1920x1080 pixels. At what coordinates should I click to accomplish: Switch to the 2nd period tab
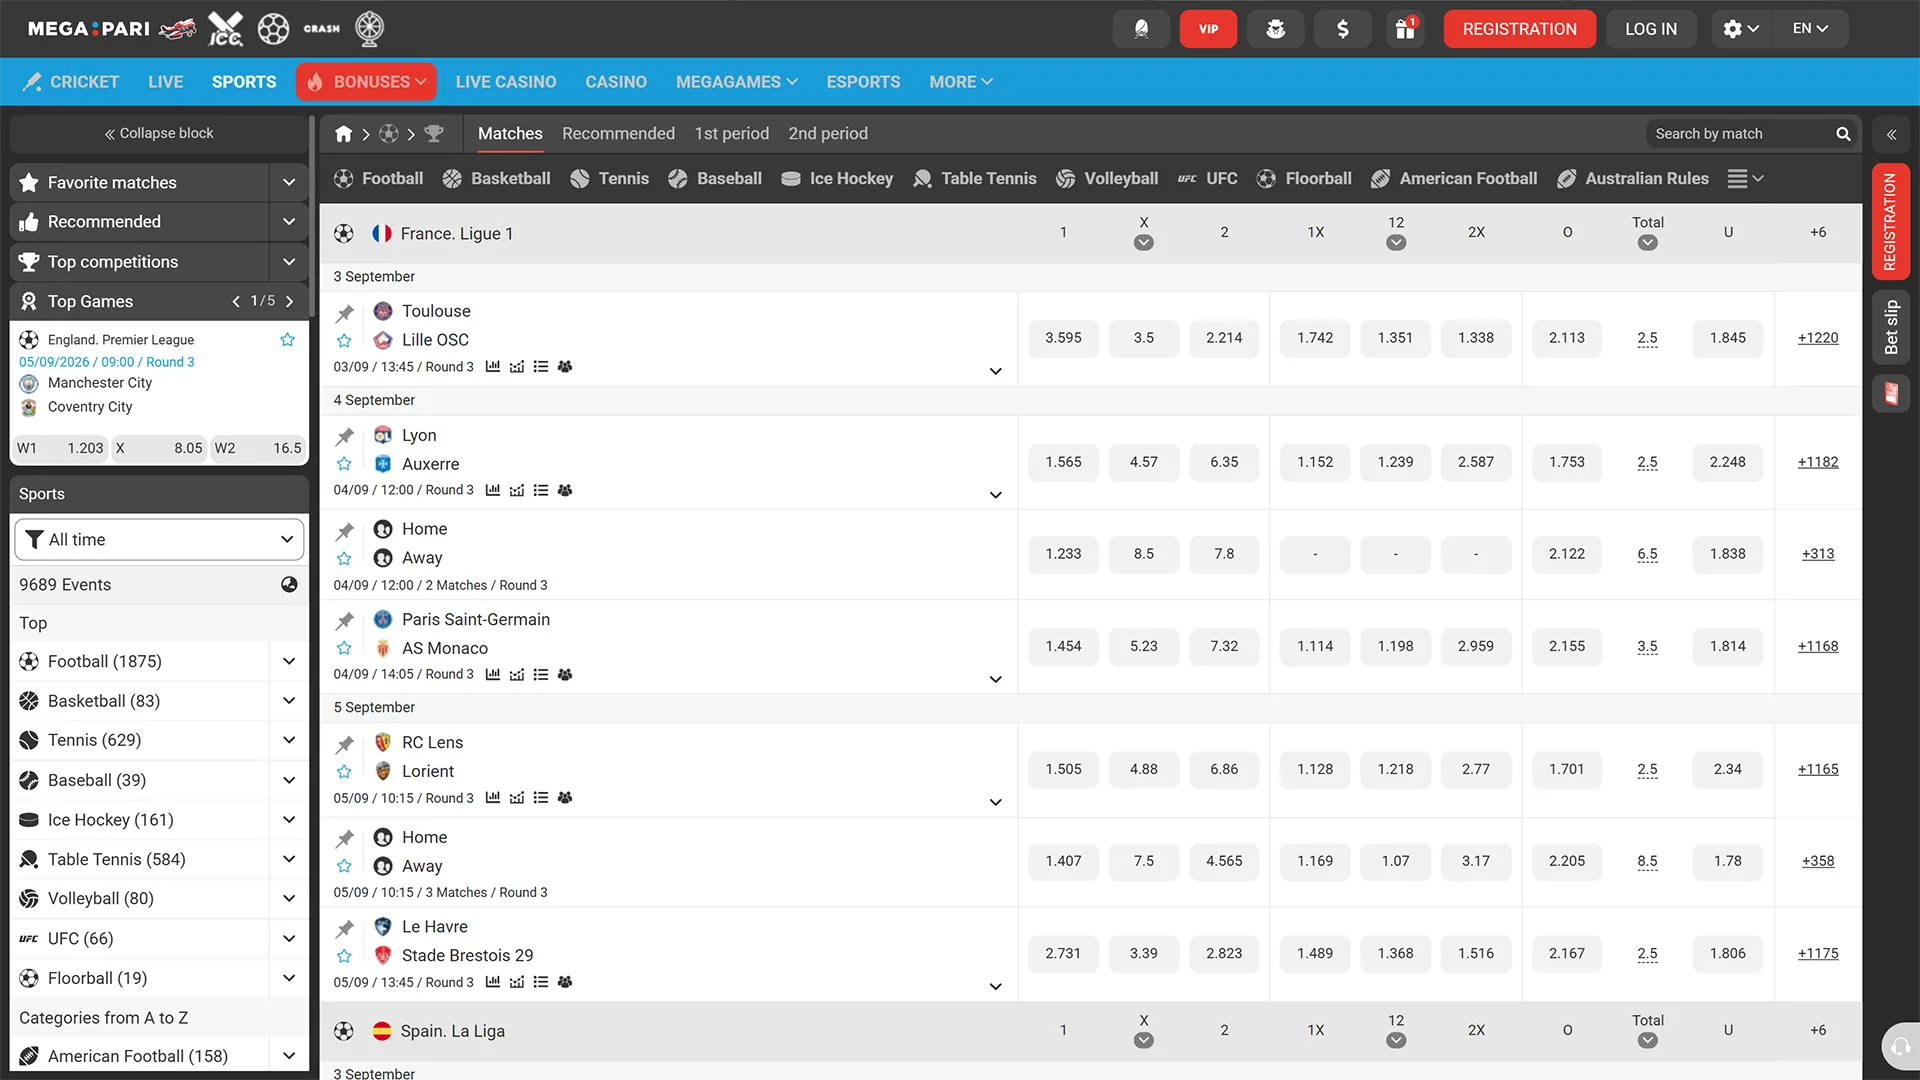(x=827, y=133)
